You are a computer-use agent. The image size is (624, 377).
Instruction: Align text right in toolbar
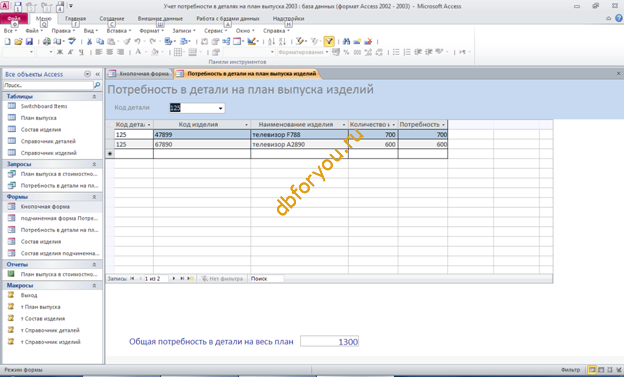tap(120, 52)
